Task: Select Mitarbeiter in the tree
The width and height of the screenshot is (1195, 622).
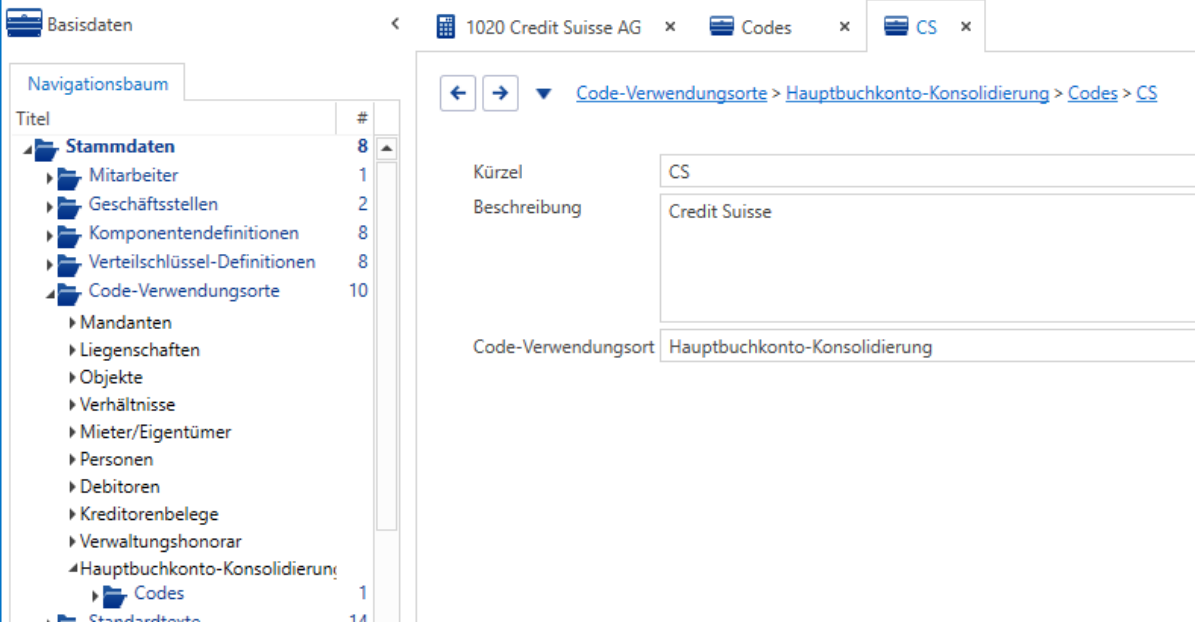Action: (x=133, y=175)
